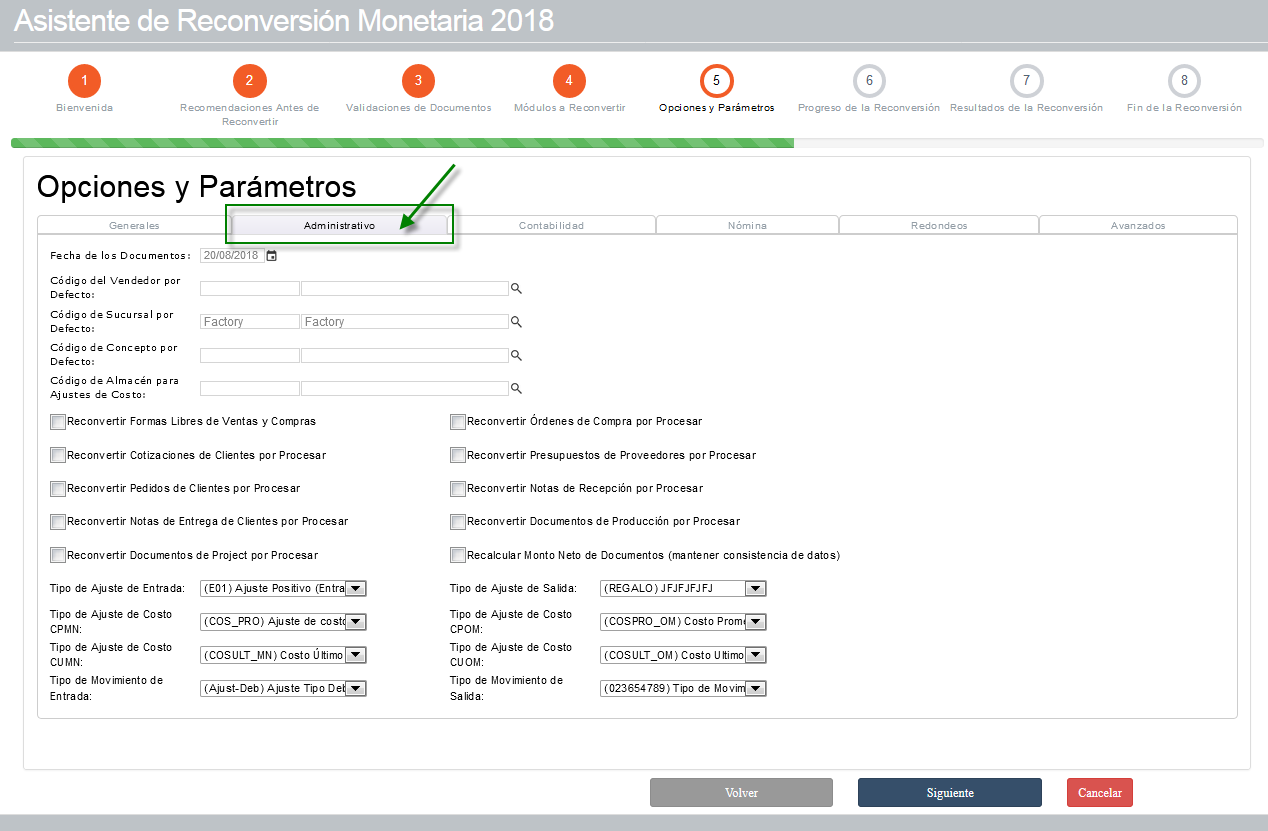1268x831 pixels.
Task: Click step 4 Módulos a Reconvertir circle
Action: (569, 81)
